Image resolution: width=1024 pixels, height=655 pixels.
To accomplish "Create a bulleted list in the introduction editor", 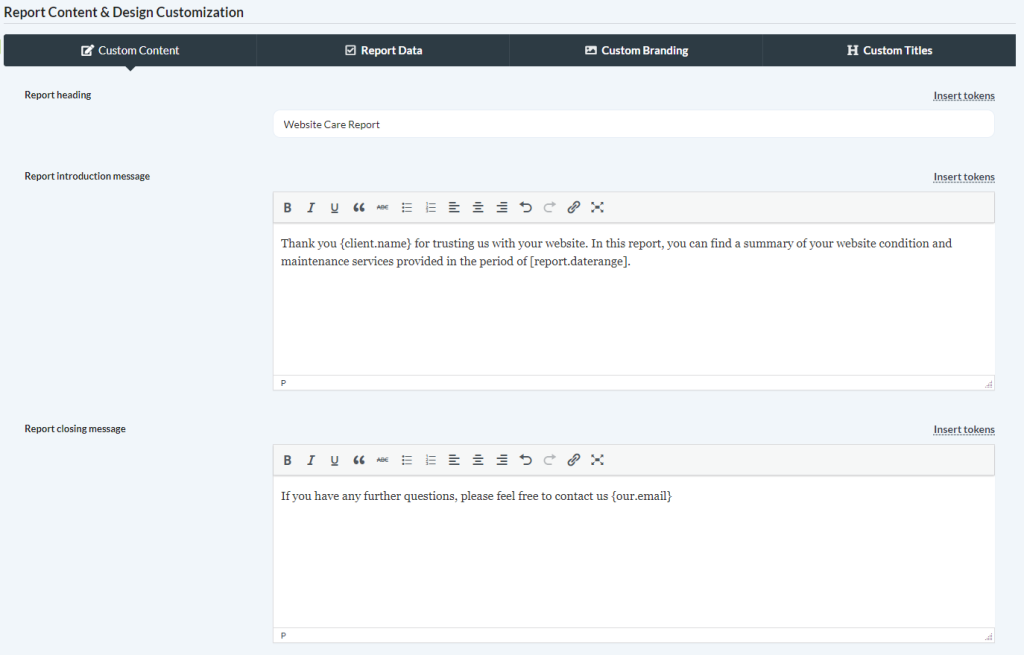I will point(406,207).
